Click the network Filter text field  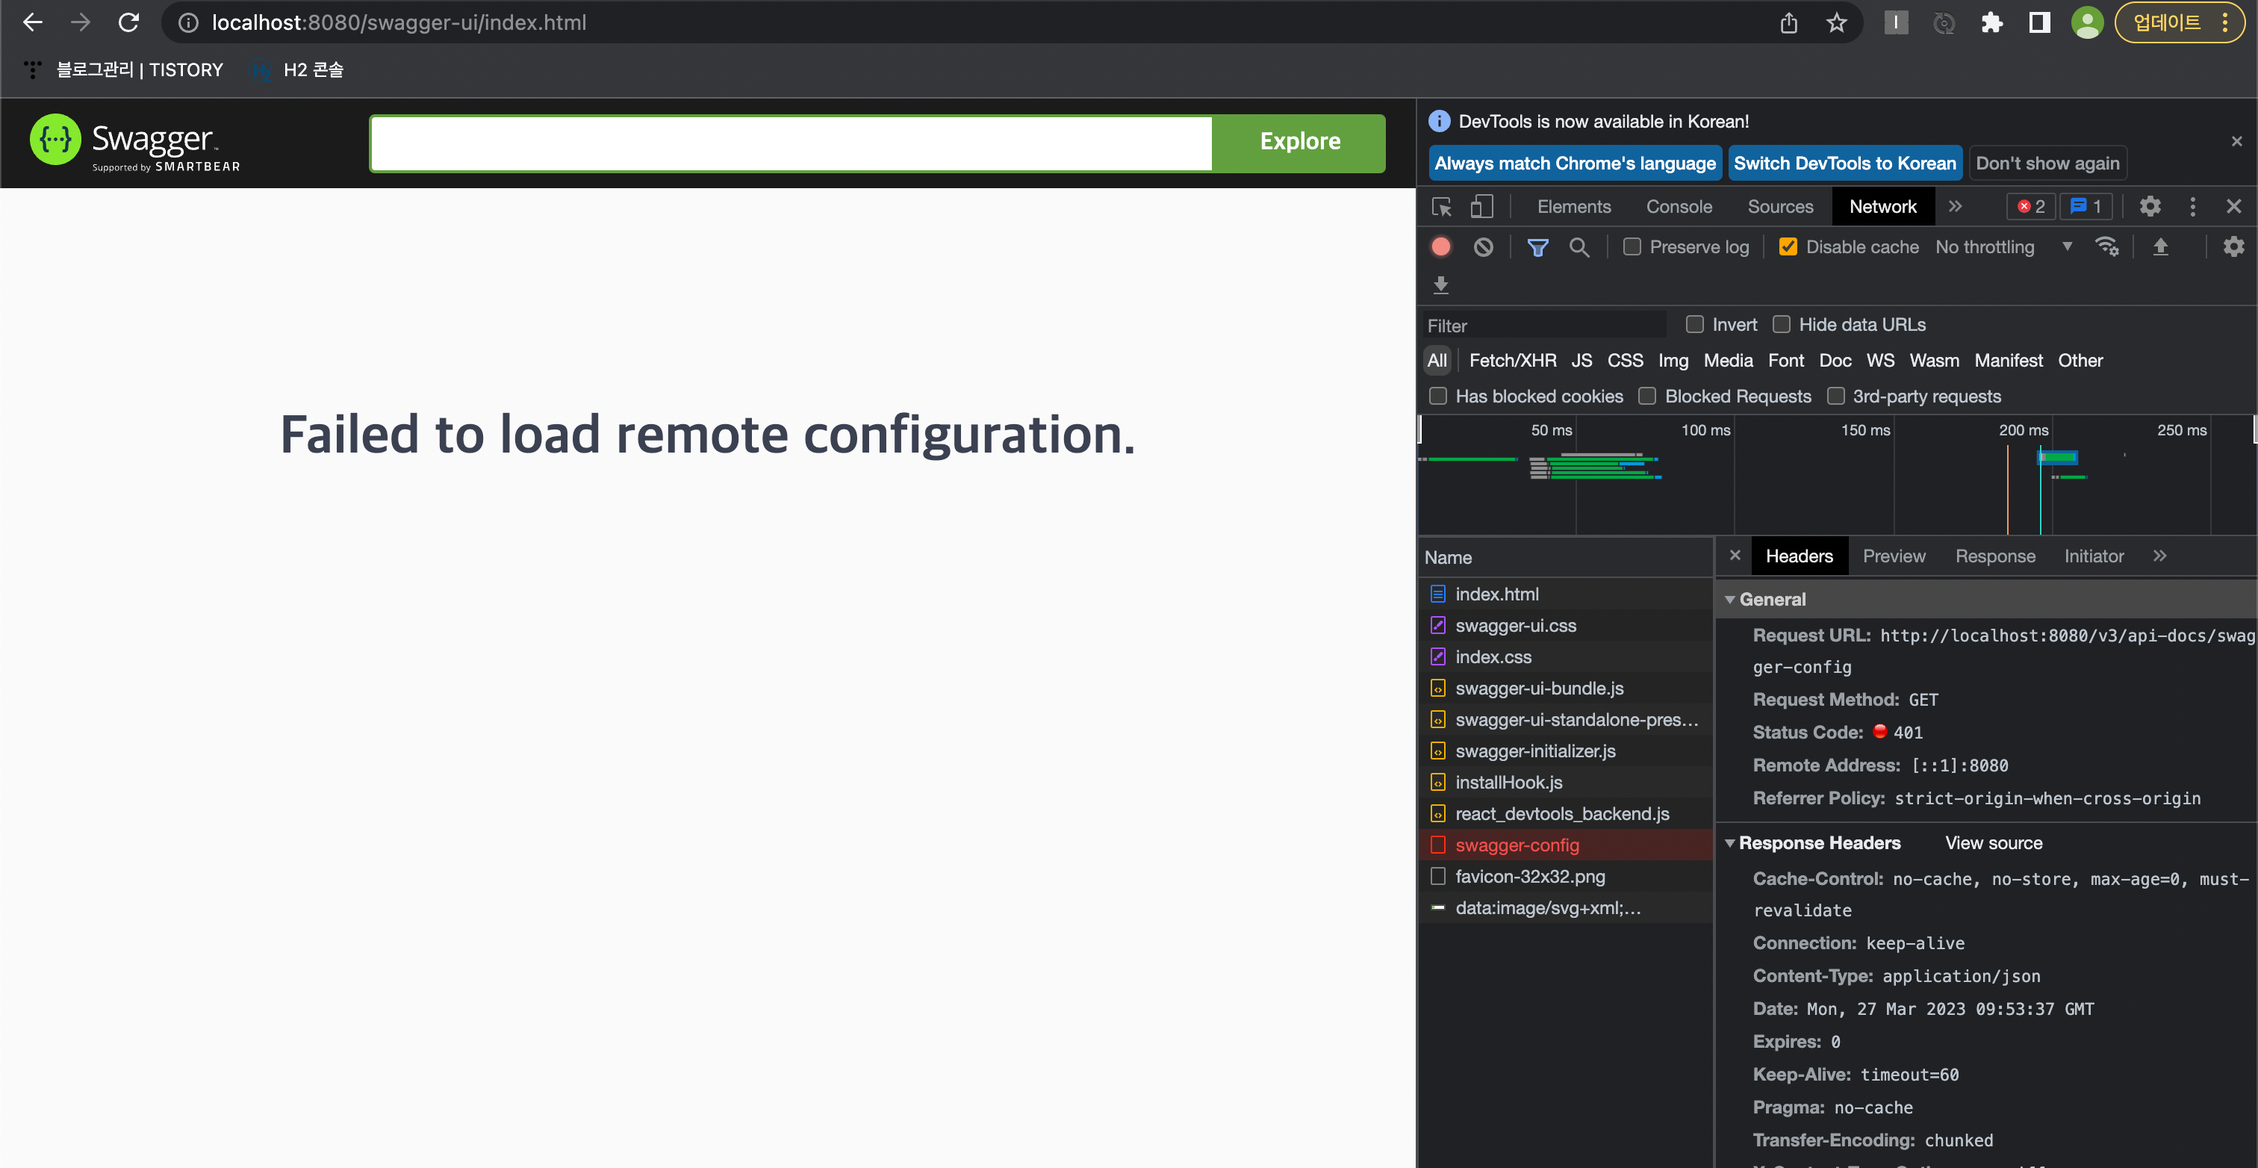point(1545,326)
